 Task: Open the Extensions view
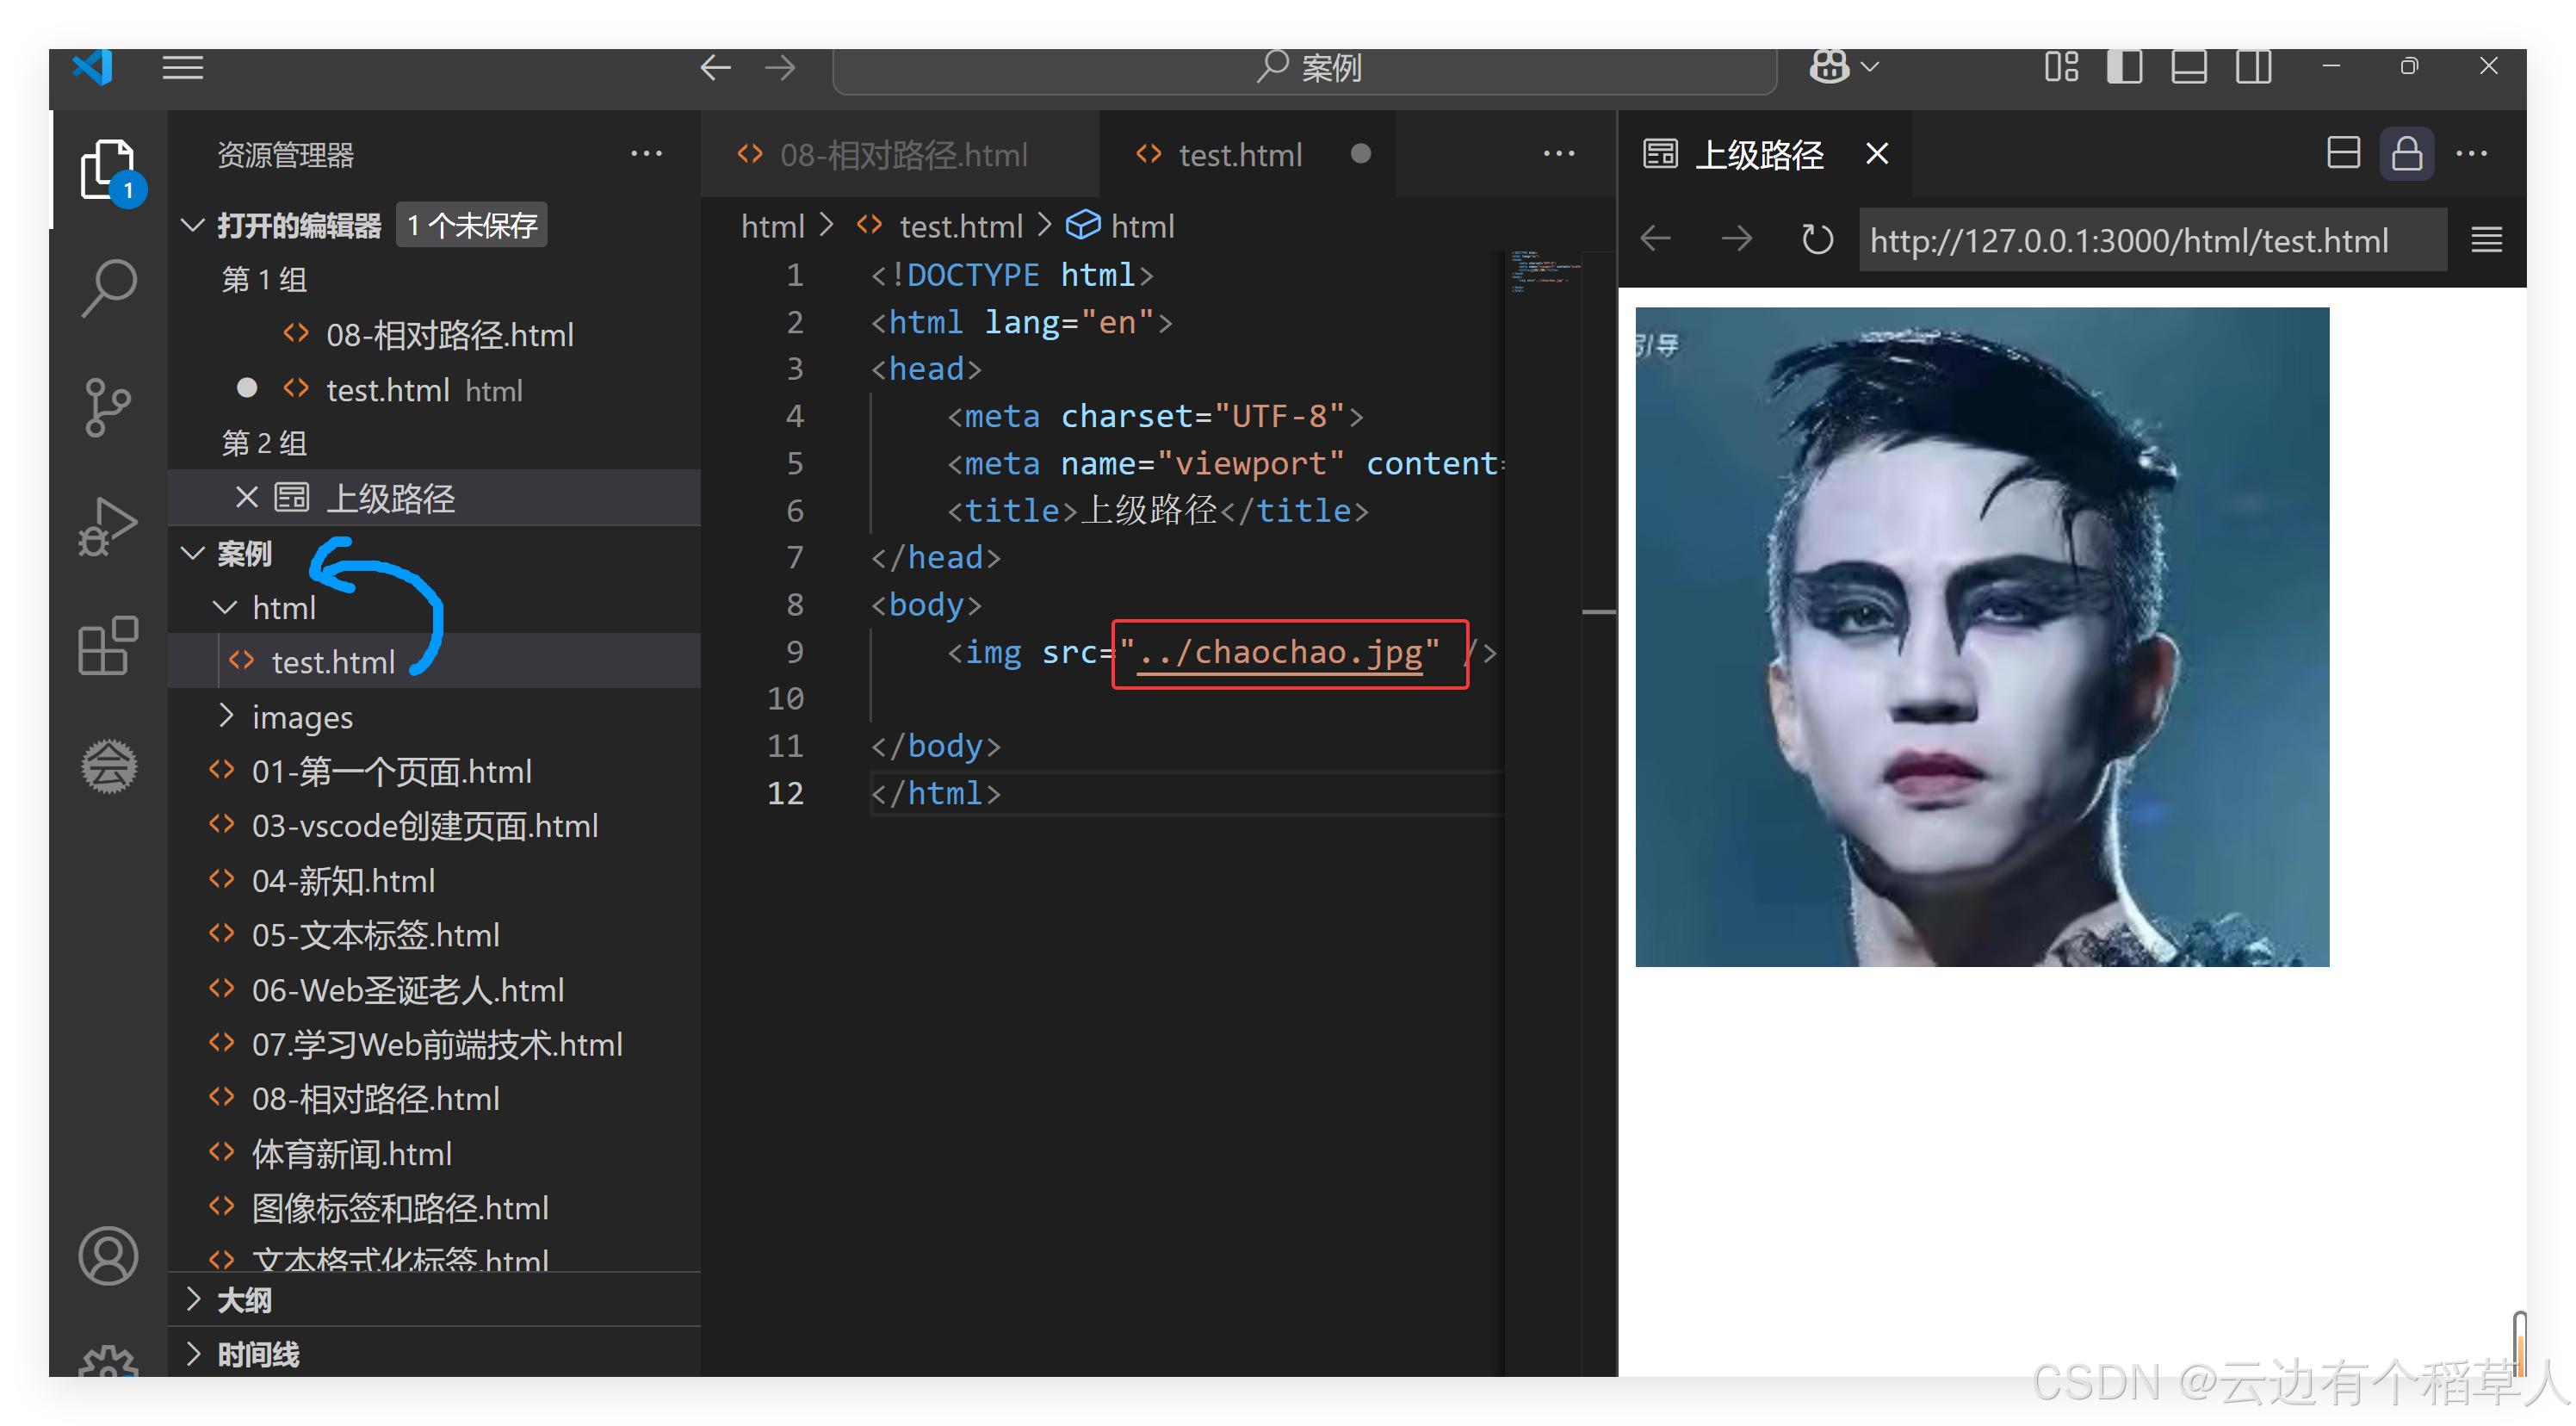tap(108, 646)
